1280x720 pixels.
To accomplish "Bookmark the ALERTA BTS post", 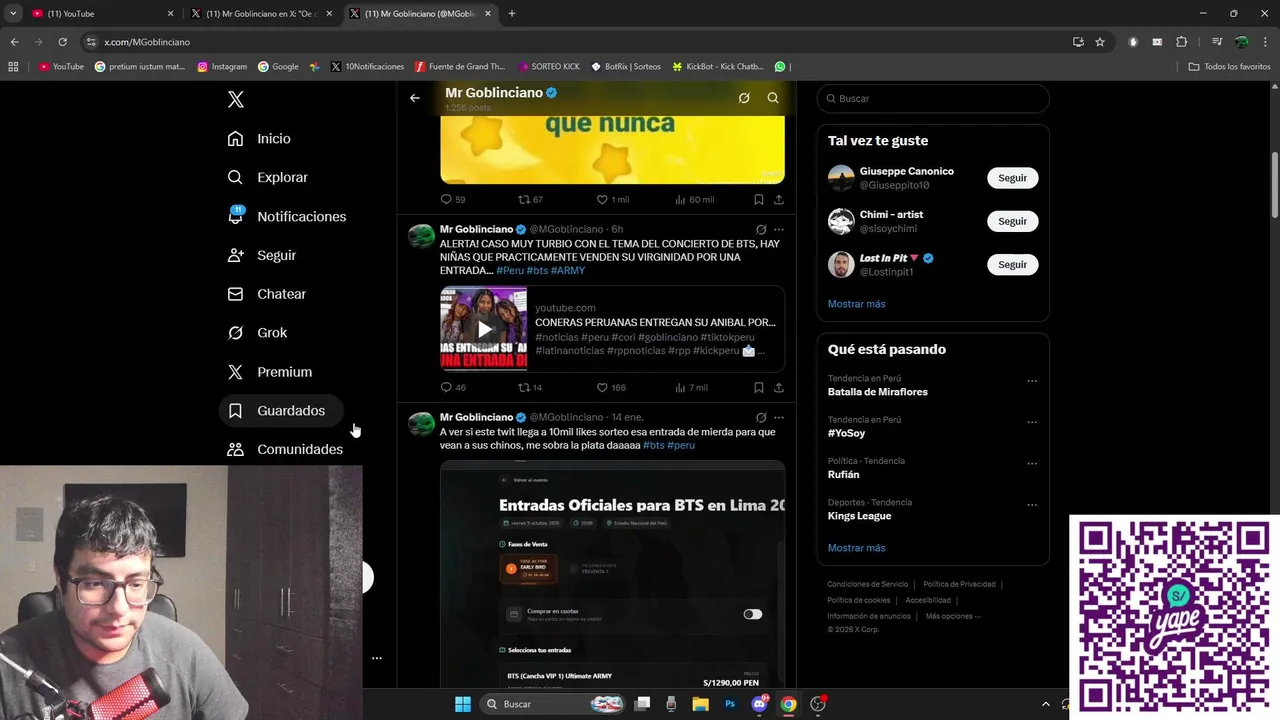I will click(759, 387).
